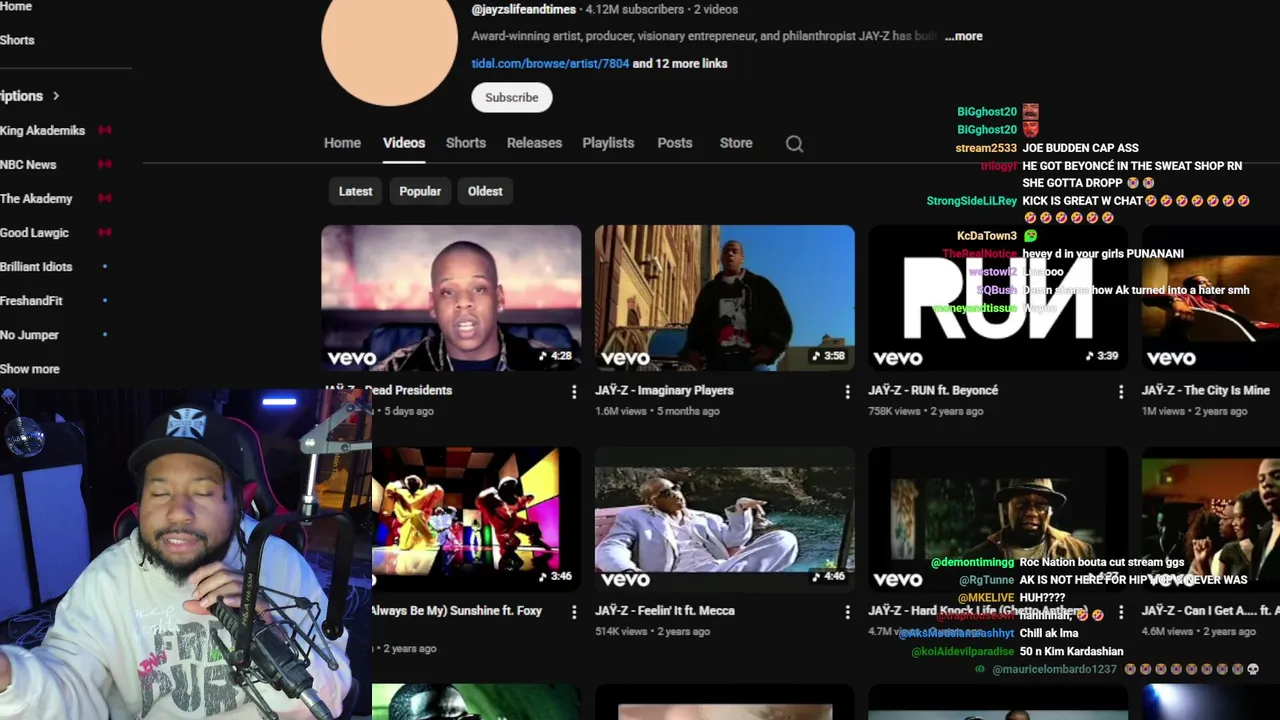This screenshot has width=1280, height=720.
Task: Play the Hard Knock Life thumbnail
Action: coord(998,518)
